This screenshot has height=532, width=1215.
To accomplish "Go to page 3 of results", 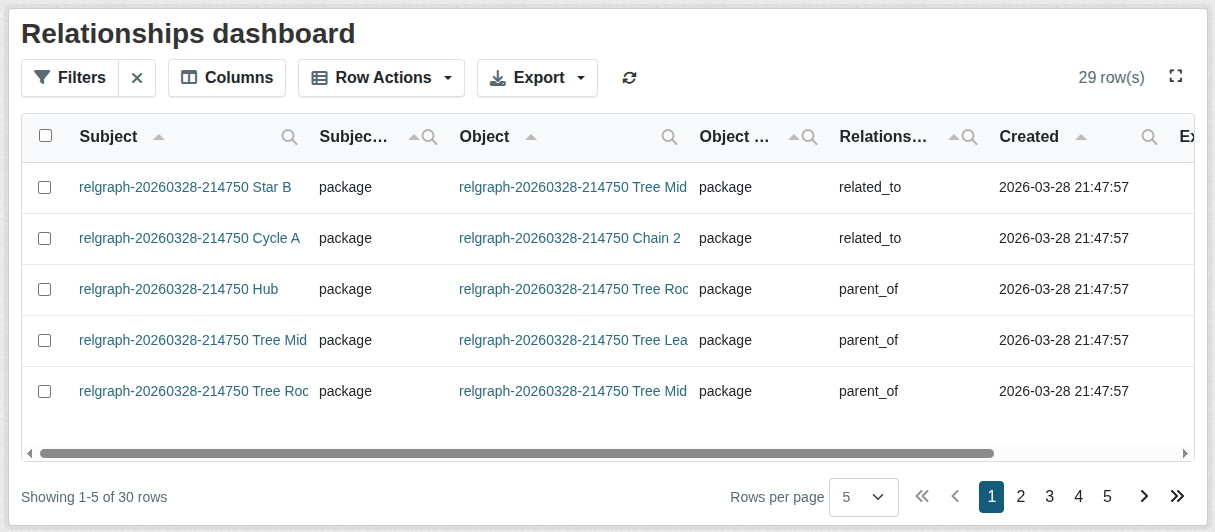I will (1049, 497).
